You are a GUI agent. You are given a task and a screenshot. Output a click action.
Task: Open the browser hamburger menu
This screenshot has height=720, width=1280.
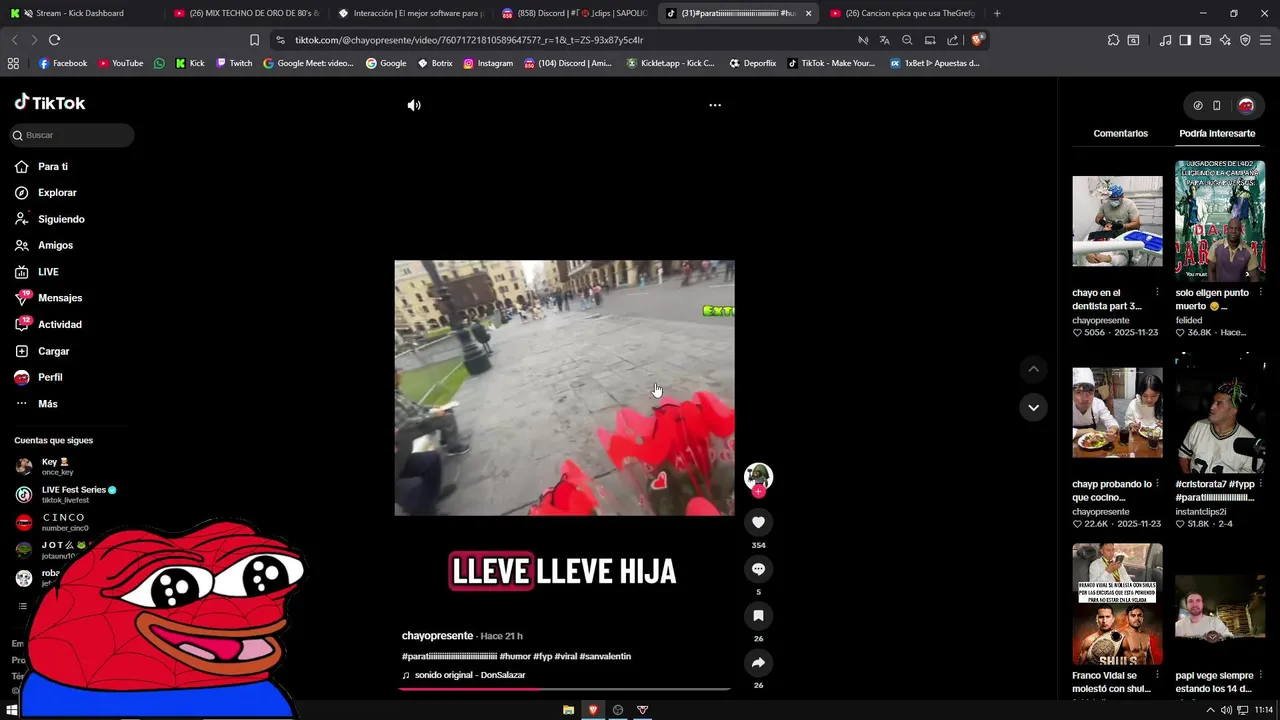click(1266, 40)
